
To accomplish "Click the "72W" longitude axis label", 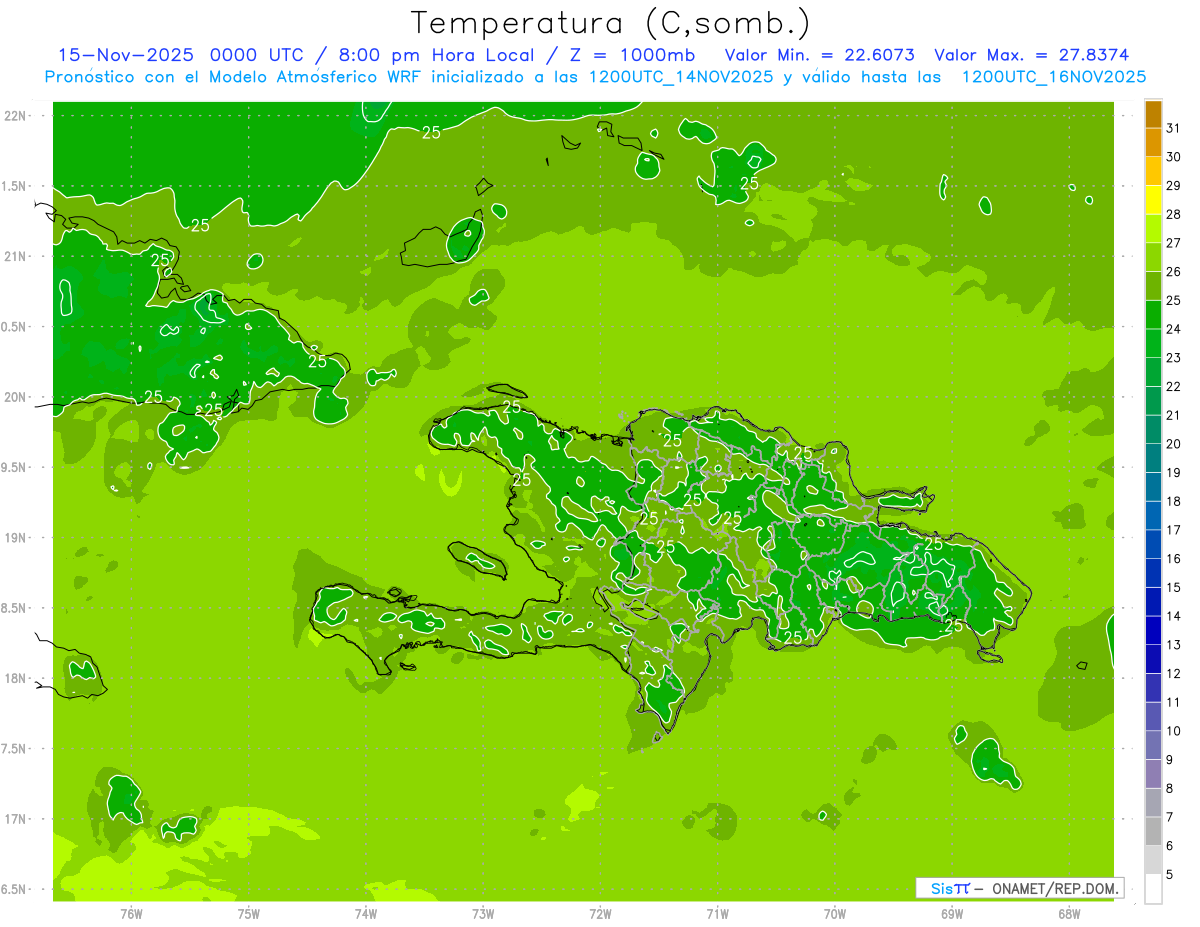I will (x=600, y=914).
